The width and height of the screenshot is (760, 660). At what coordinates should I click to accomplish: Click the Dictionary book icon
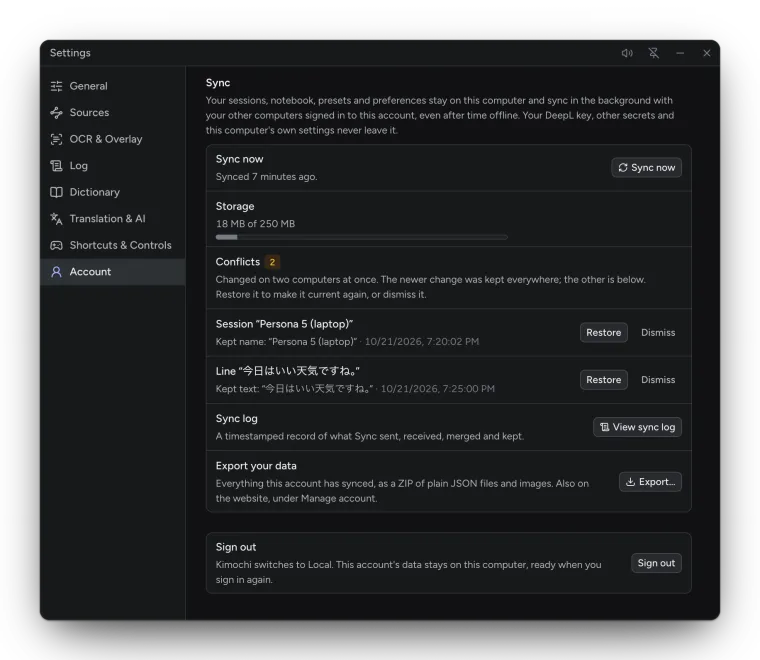pyautogui.click(x=56, y=192)
